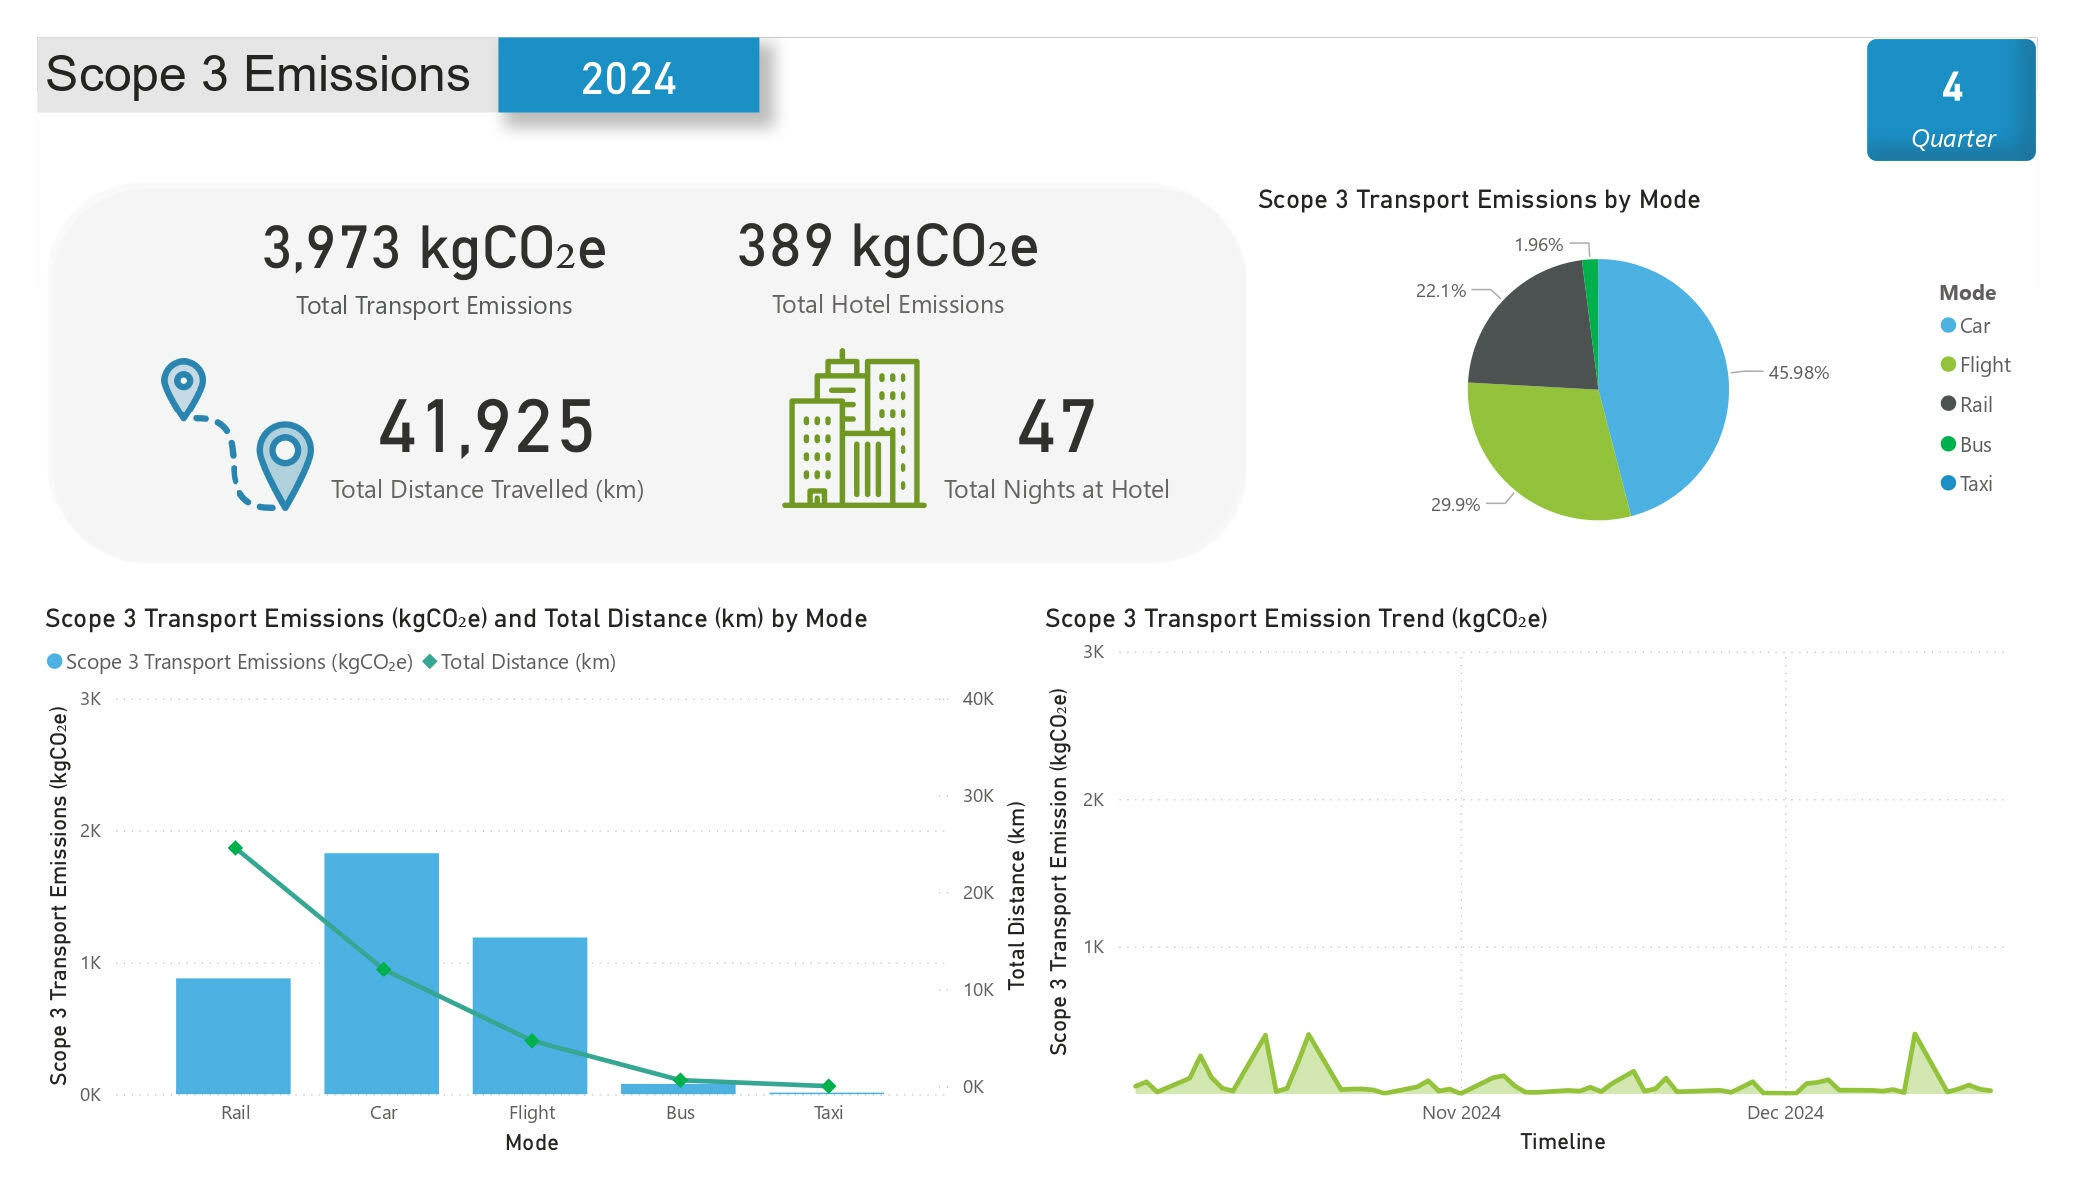Click the Nov 2024 timeline label
Screen dimensions: 2075x1200
[1460, 1112]
